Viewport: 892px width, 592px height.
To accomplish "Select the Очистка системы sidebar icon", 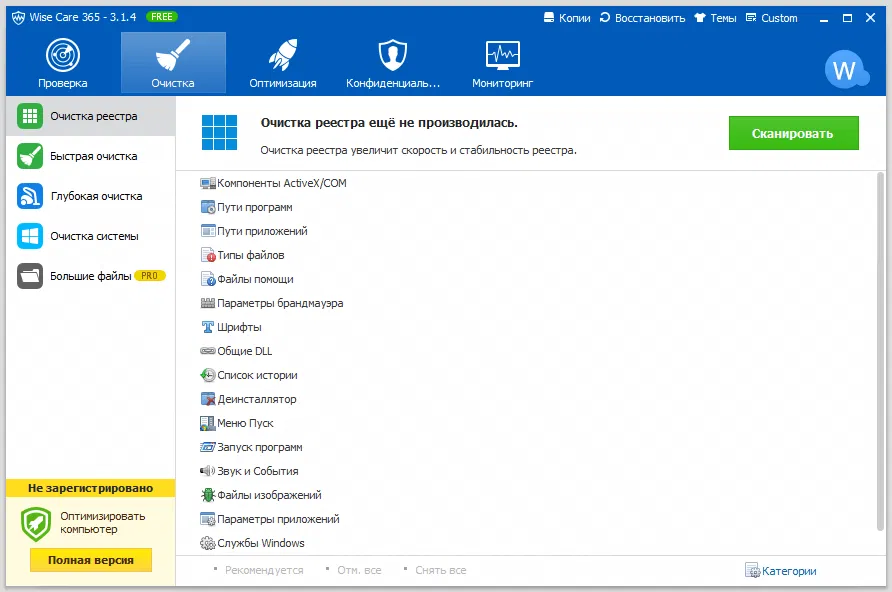I will click(x=30, y=235).
